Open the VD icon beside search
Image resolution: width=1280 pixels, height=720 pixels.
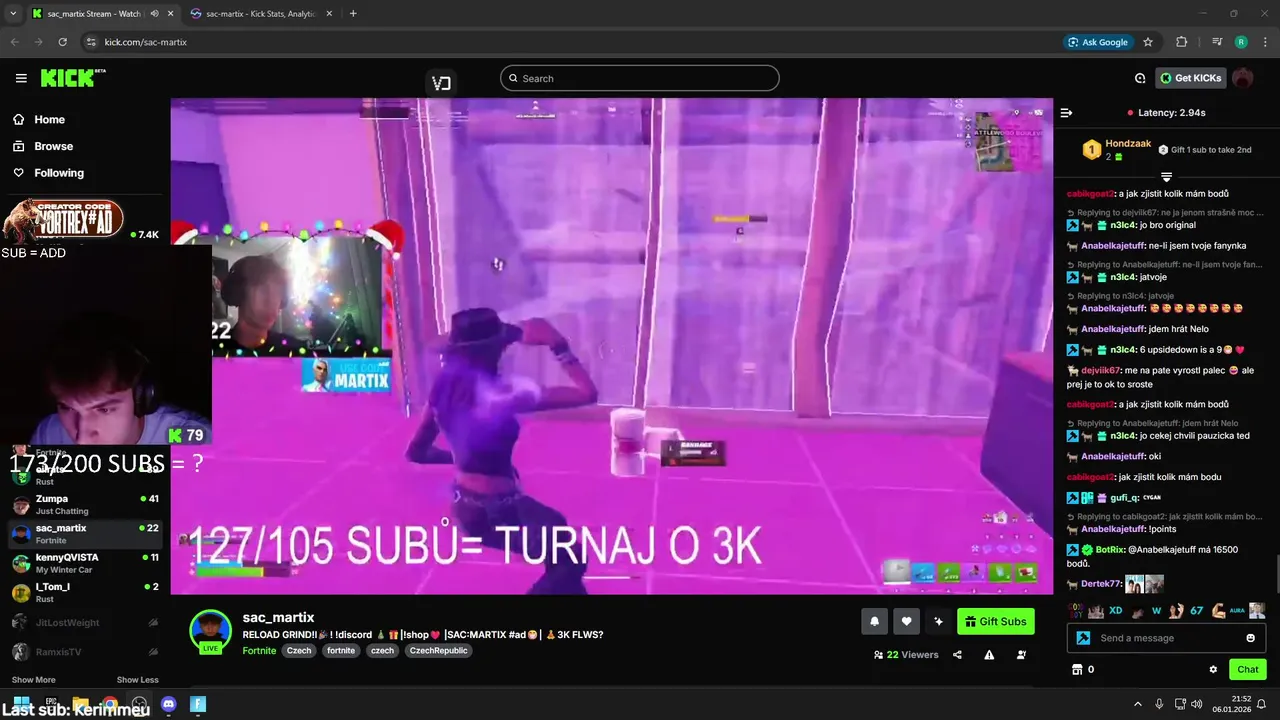point(442,83)
